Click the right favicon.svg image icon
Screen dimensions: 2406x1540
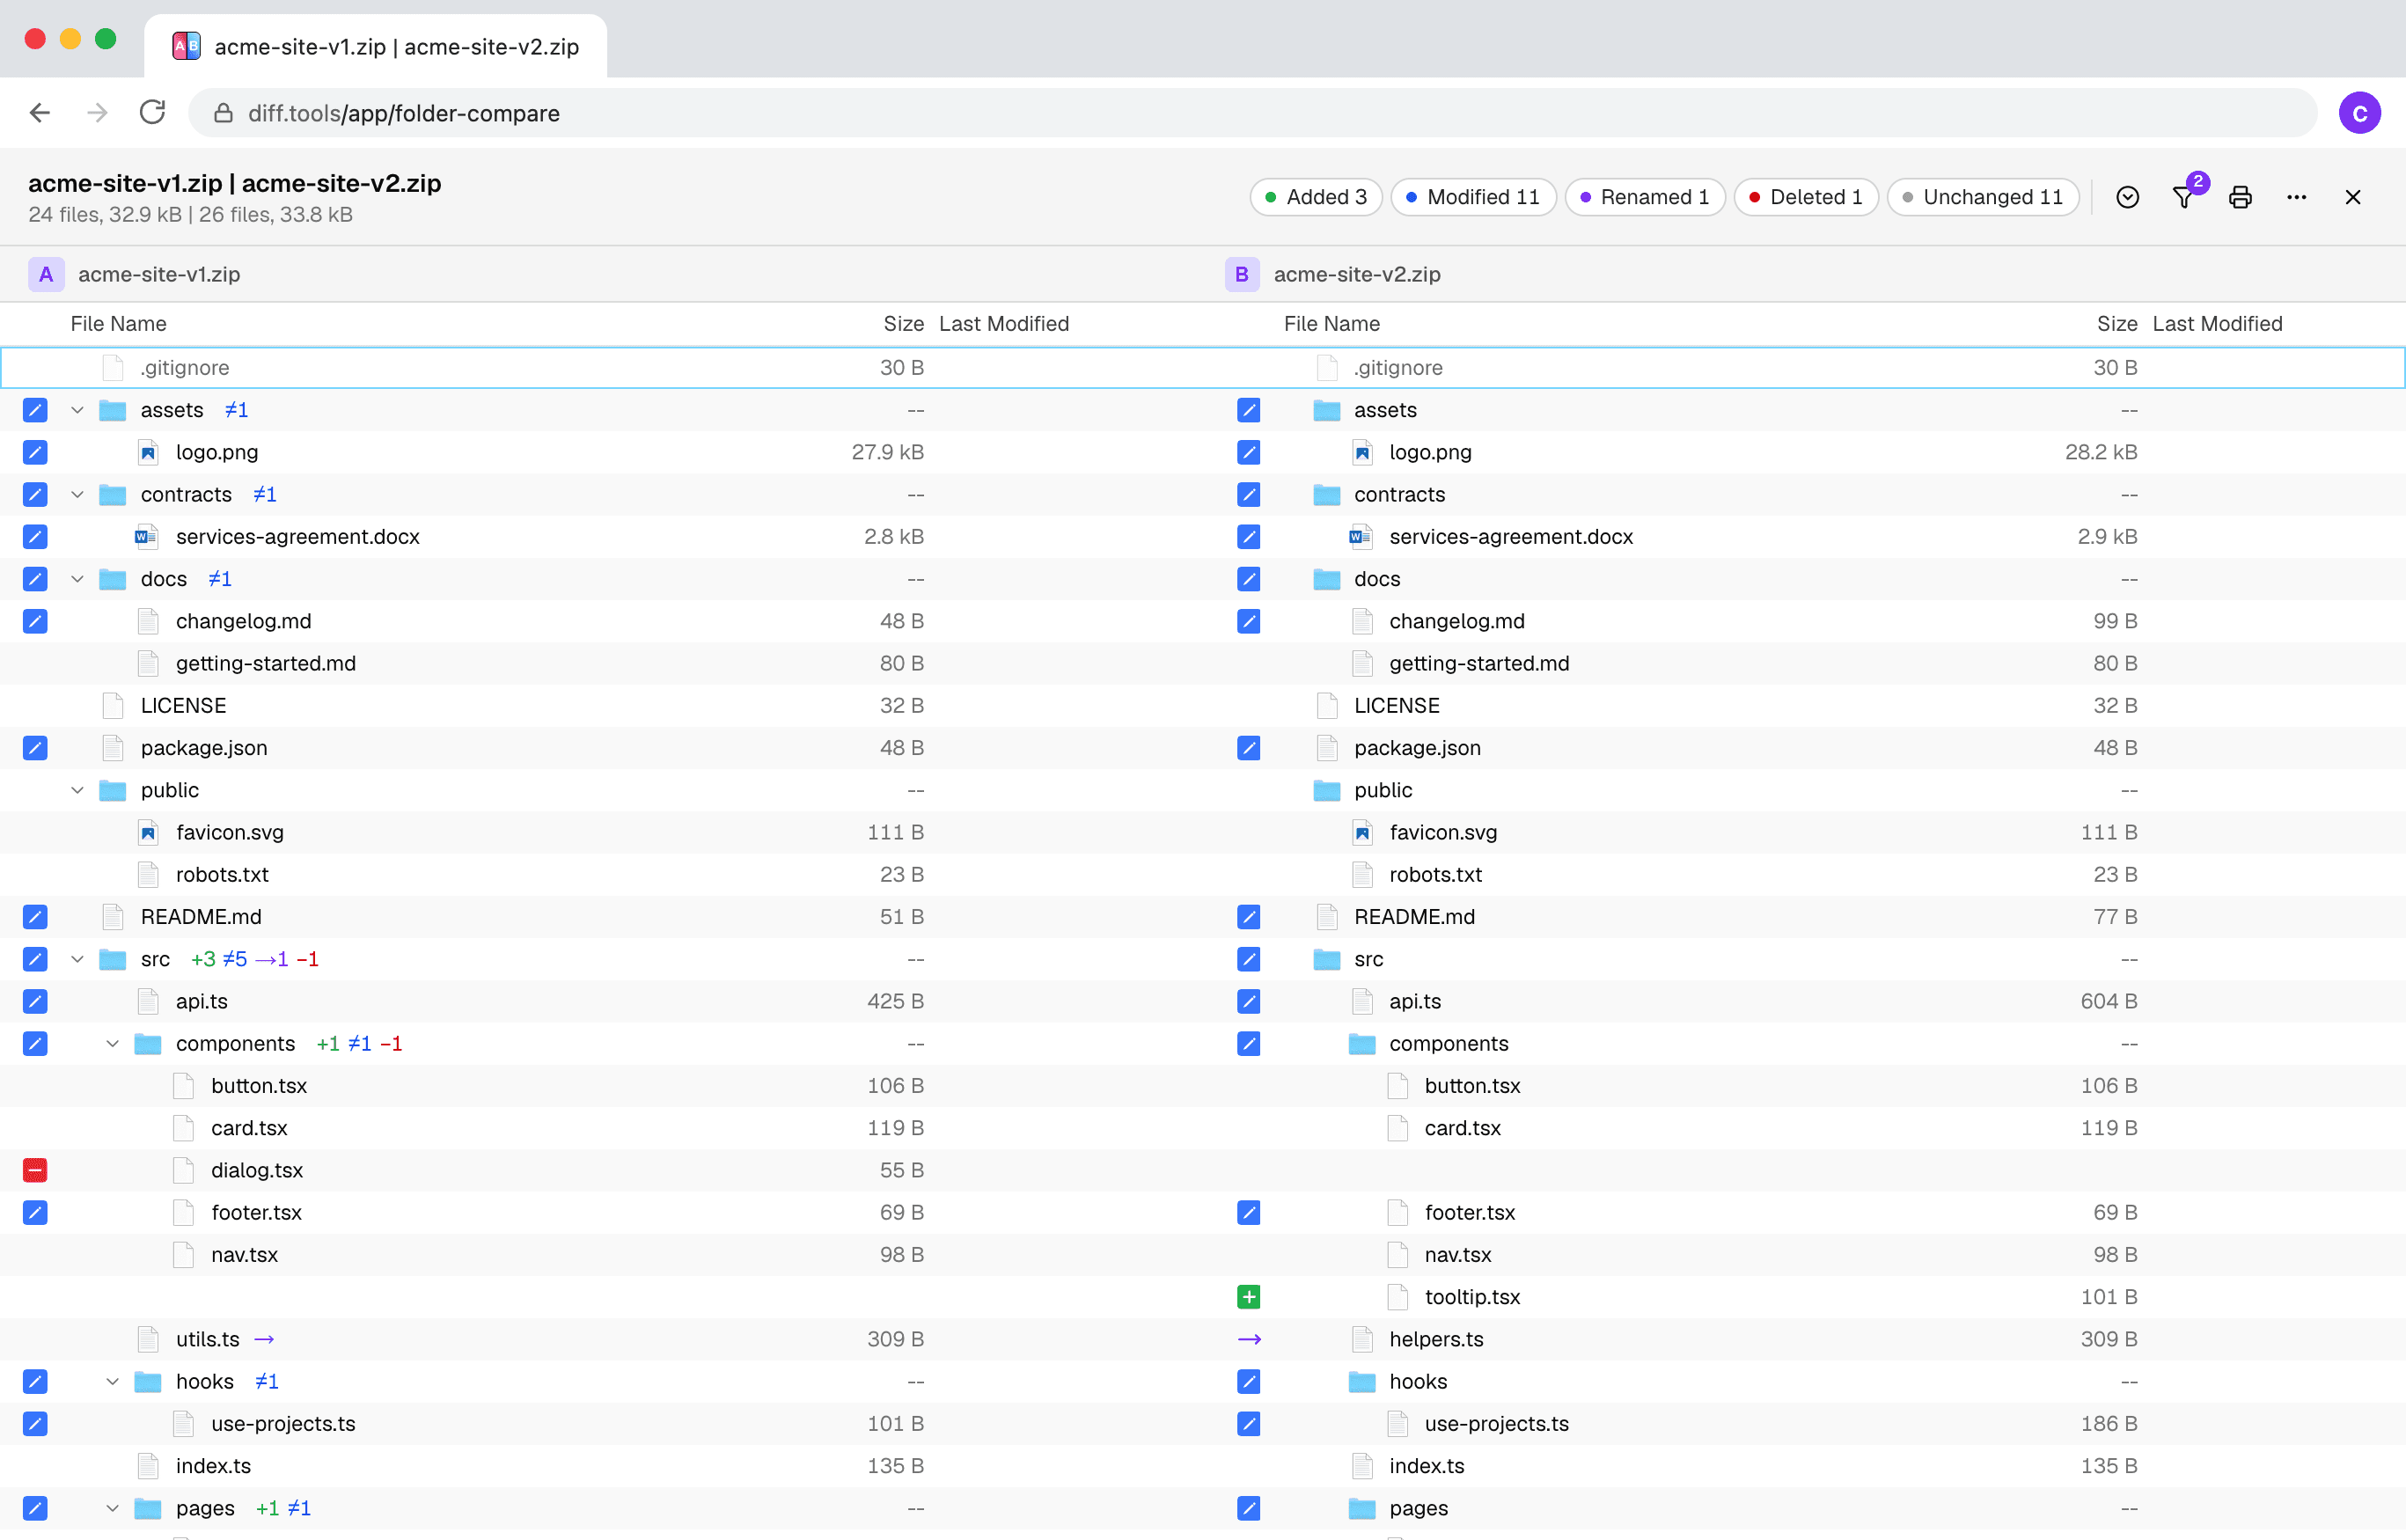tap(1362, 832)
